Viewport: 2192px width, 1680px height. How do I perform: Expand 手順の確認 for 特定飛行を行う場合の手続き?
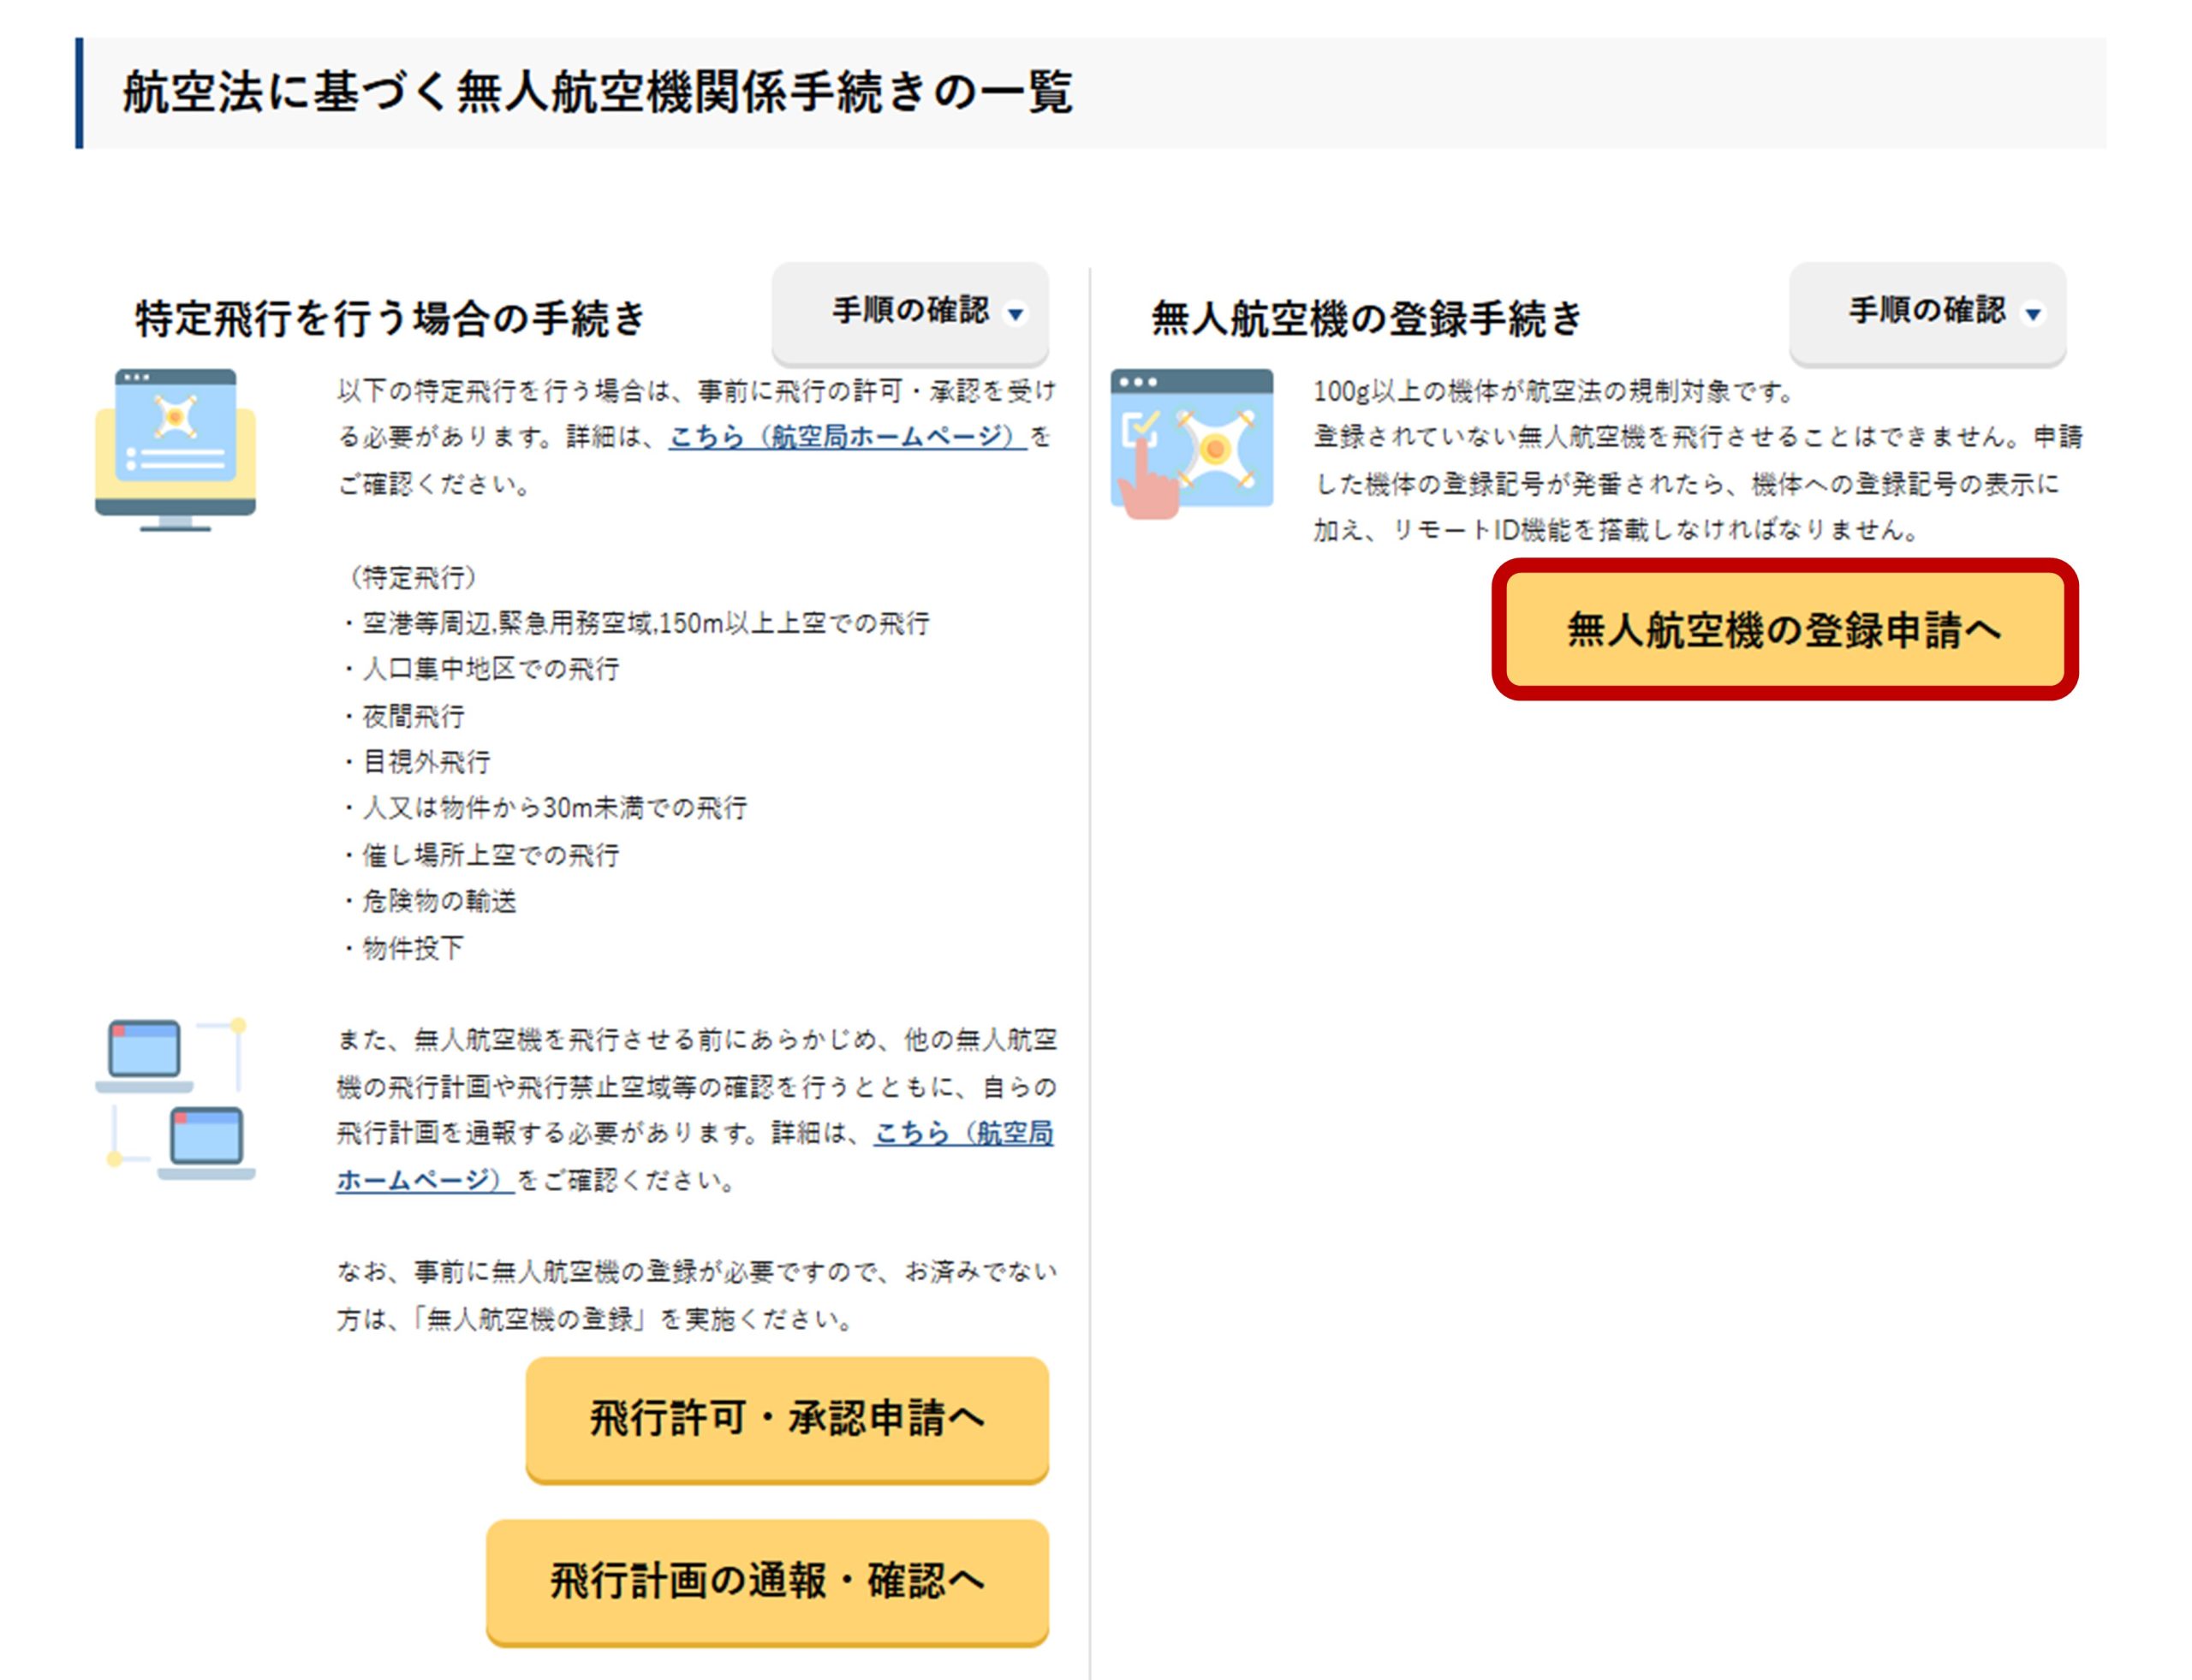909,312
